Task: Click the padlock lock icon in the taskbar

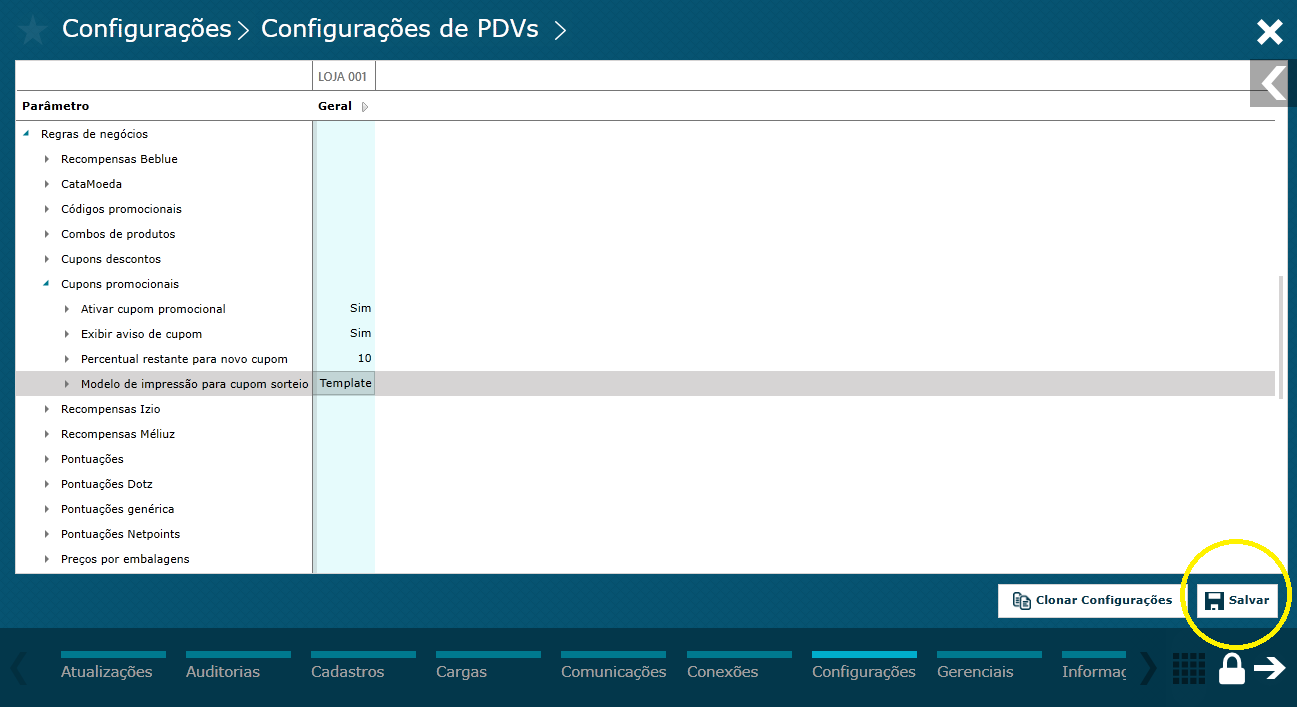Action: (x=1231, y=668)
